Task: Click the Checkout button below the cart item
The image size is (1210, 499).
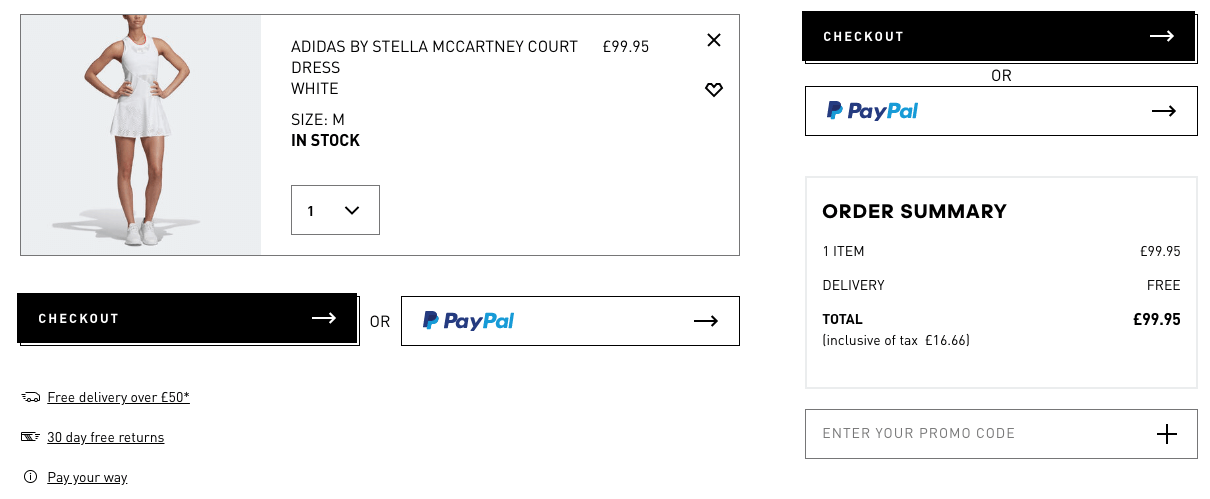Action: (x=187, y=318)
